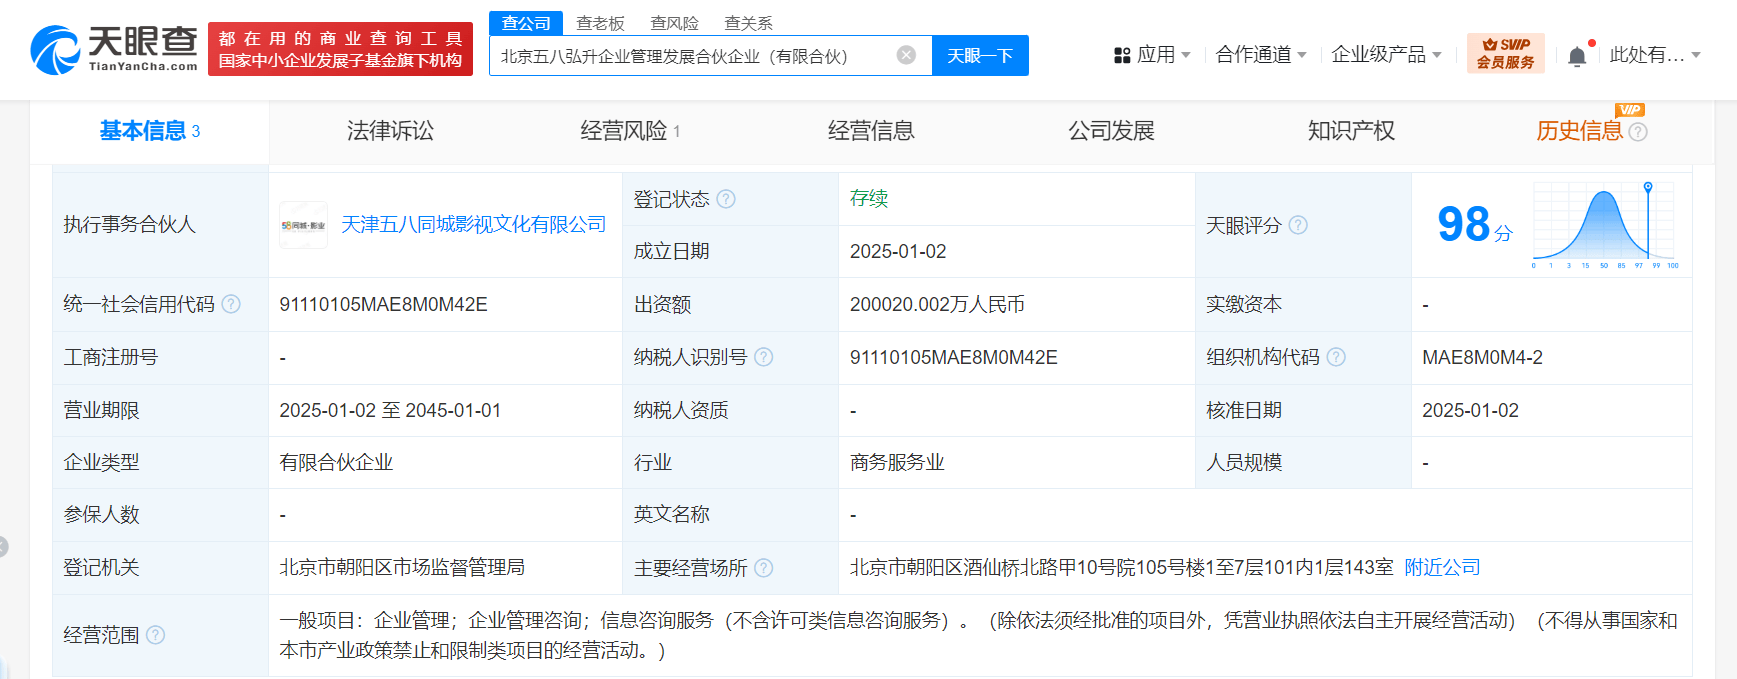Click the help icon beside 历史信息

[1638, 132]
